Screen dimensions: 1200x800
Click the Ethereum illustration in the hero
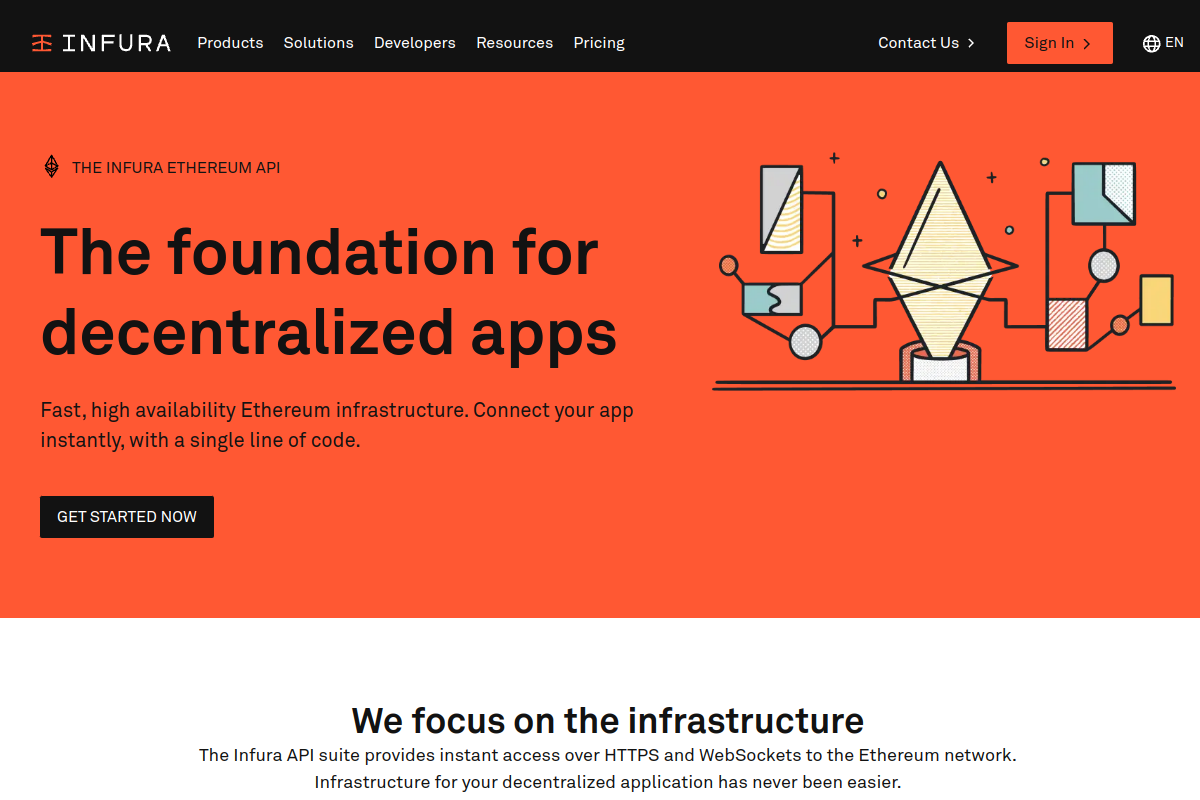(944, 270)
